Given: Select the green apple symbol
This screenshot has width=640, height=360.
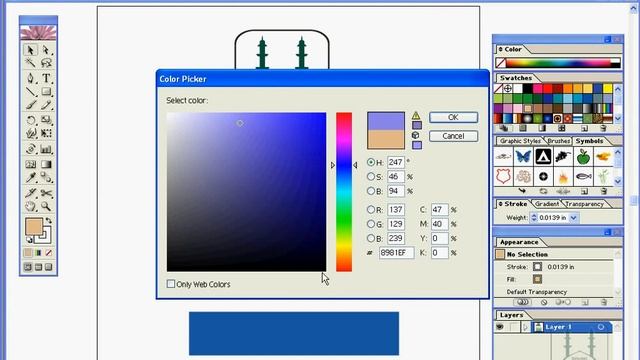Looking at the screenshot, I should (x=583, y=156).
